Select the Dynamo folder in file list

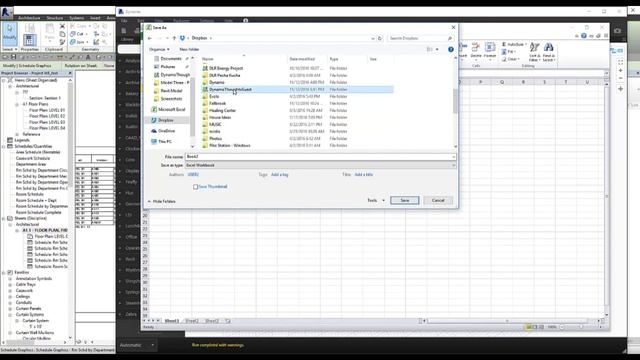[x=217, y=82]
